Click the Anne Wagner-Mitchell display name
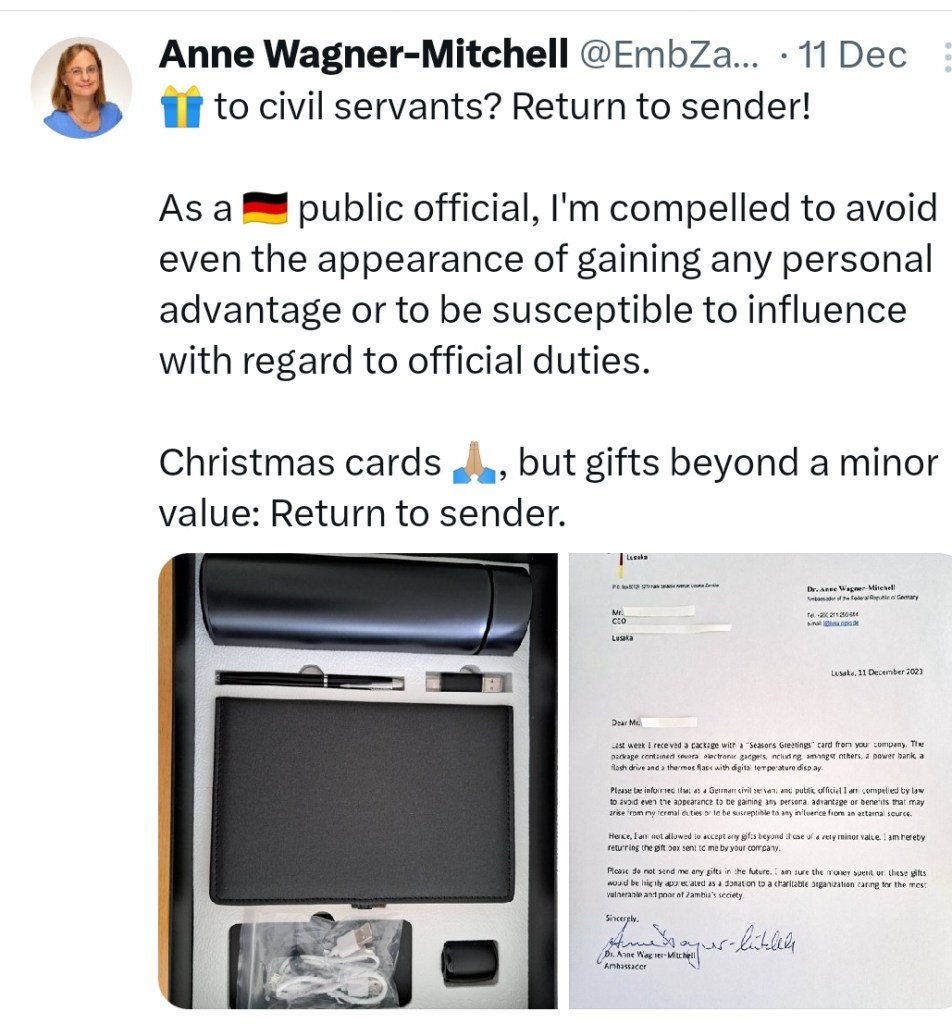Screen dimensions: 952x1024 [363, 54]
